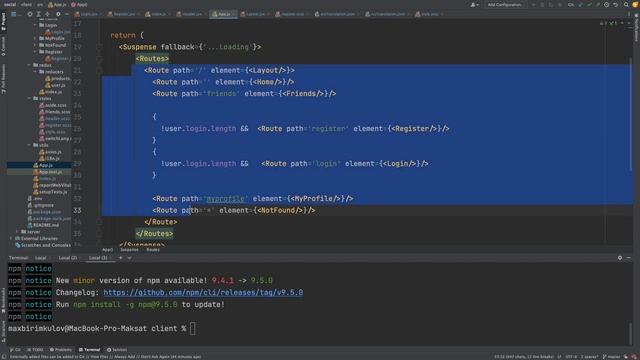
Task: Expand the MyProfile folder
Action: tap(35, 38)
